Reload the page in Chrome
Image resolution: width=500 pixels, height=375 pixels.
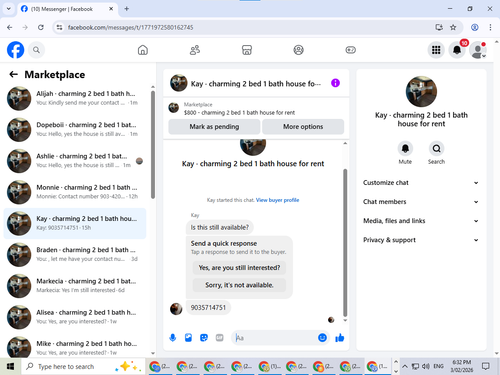point(41,27)
